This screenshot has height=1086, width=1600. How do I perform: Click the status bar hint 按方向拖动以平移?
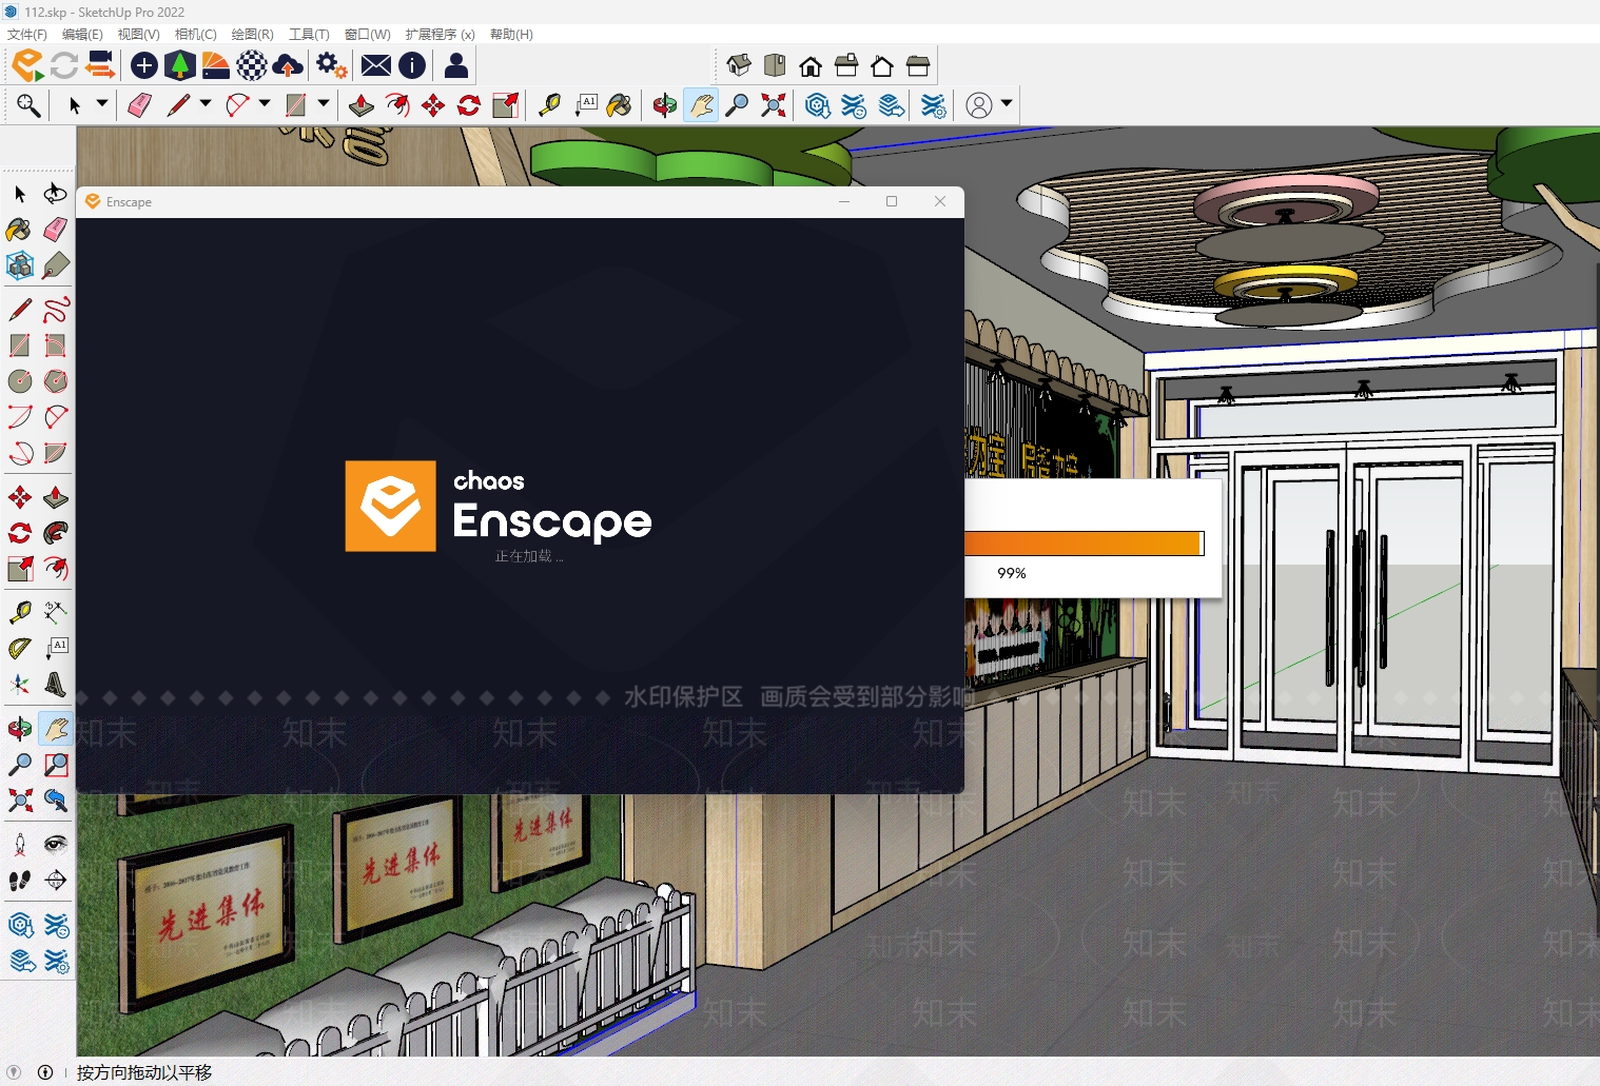[x=144, y=1072]
